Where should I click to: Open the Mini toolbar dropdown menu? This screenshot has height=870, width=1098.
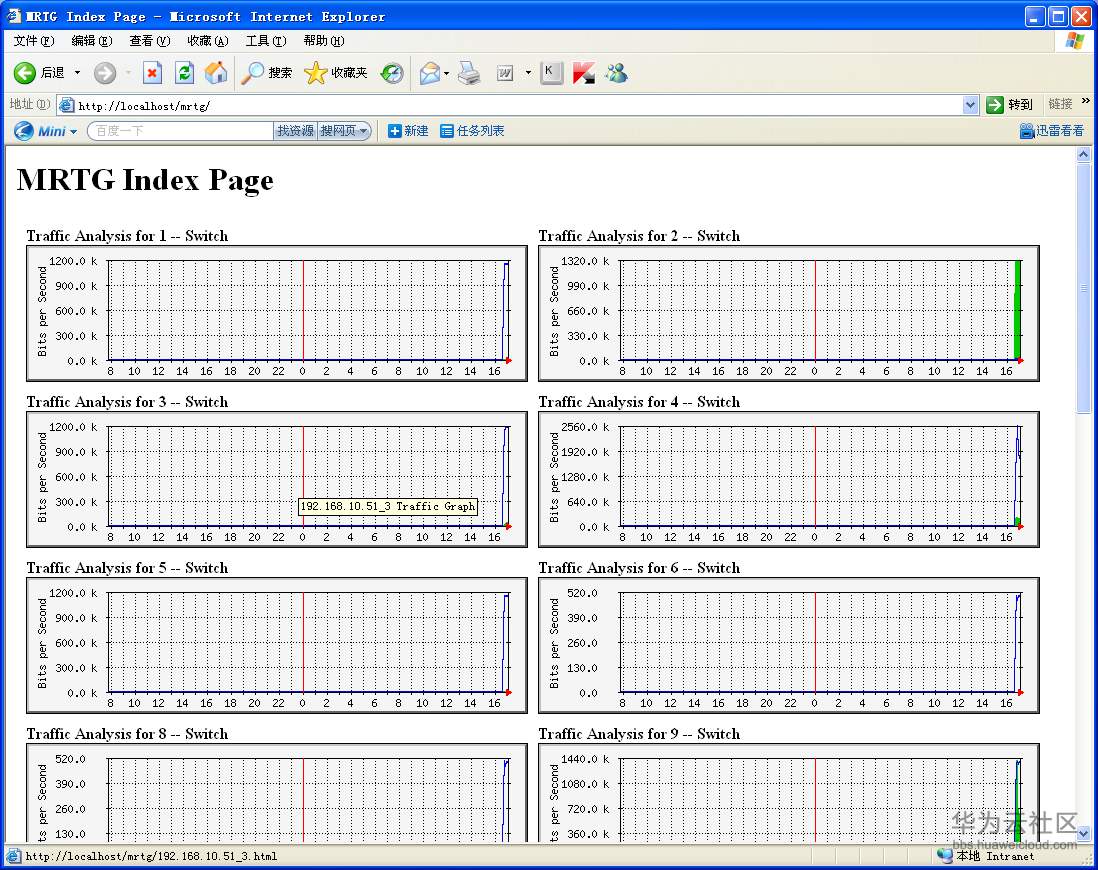[x=73, y=132]
